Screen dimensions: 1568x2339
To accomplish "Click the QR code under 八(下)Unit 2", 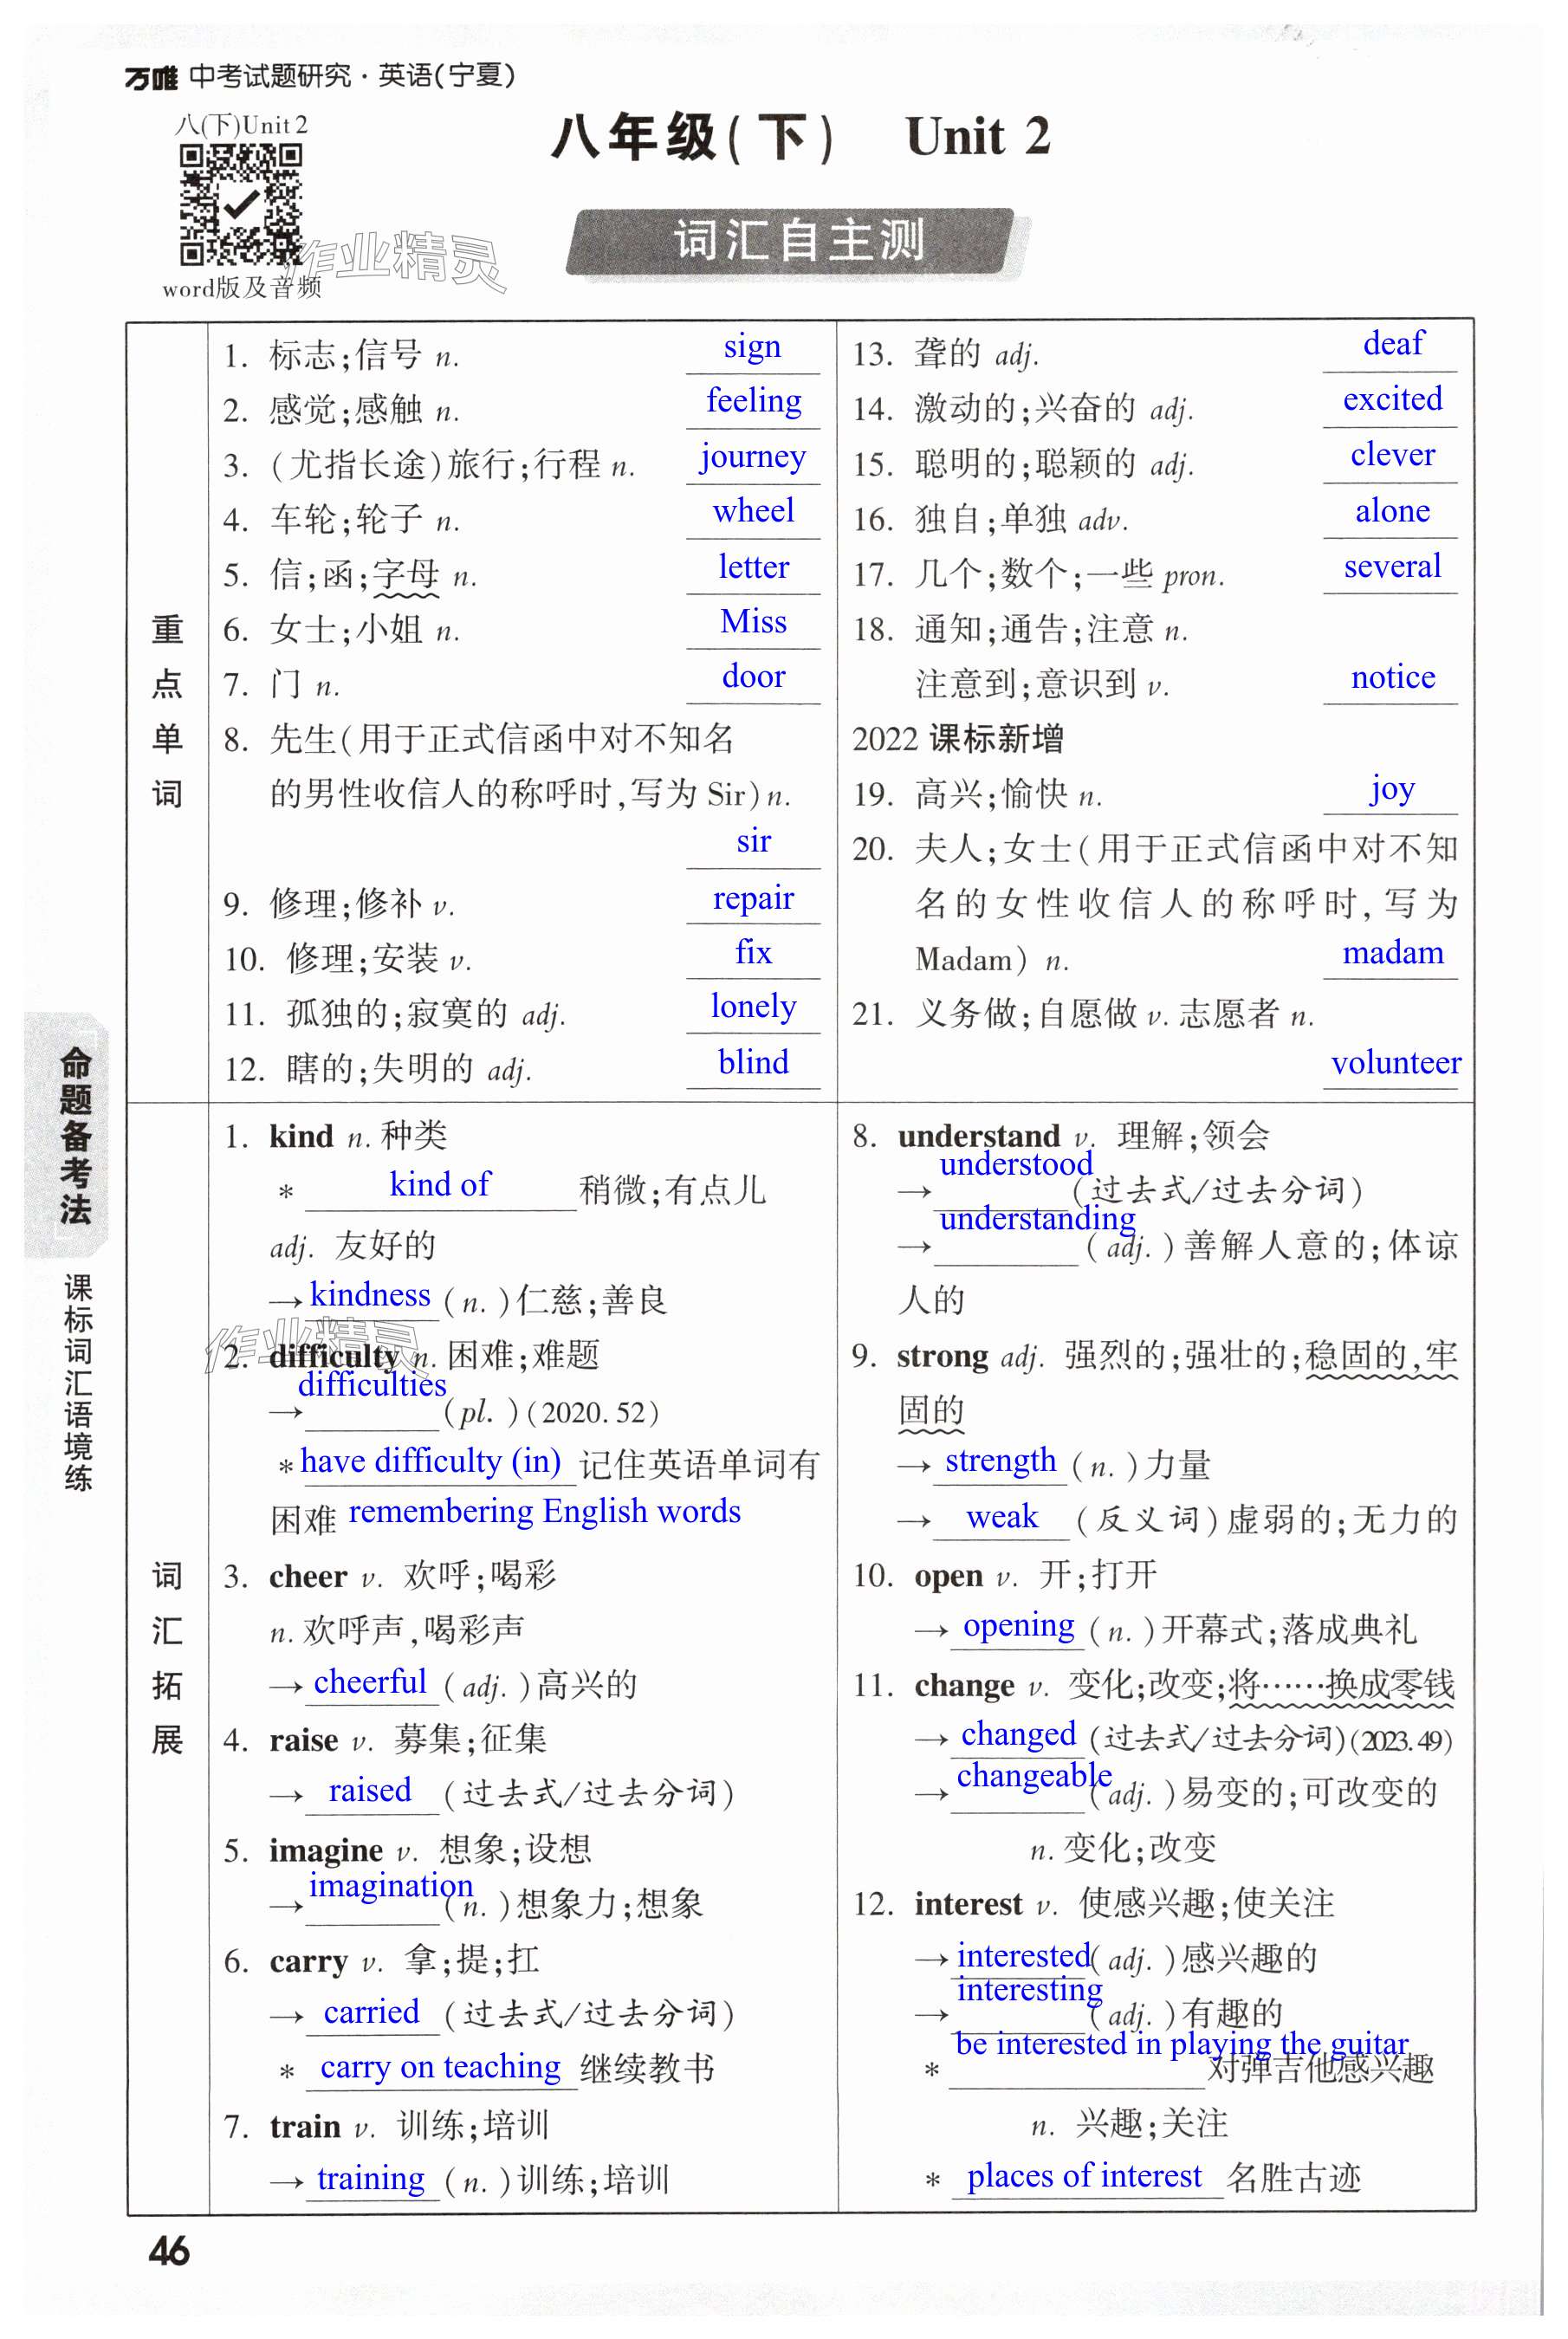I will pos(240,205).
